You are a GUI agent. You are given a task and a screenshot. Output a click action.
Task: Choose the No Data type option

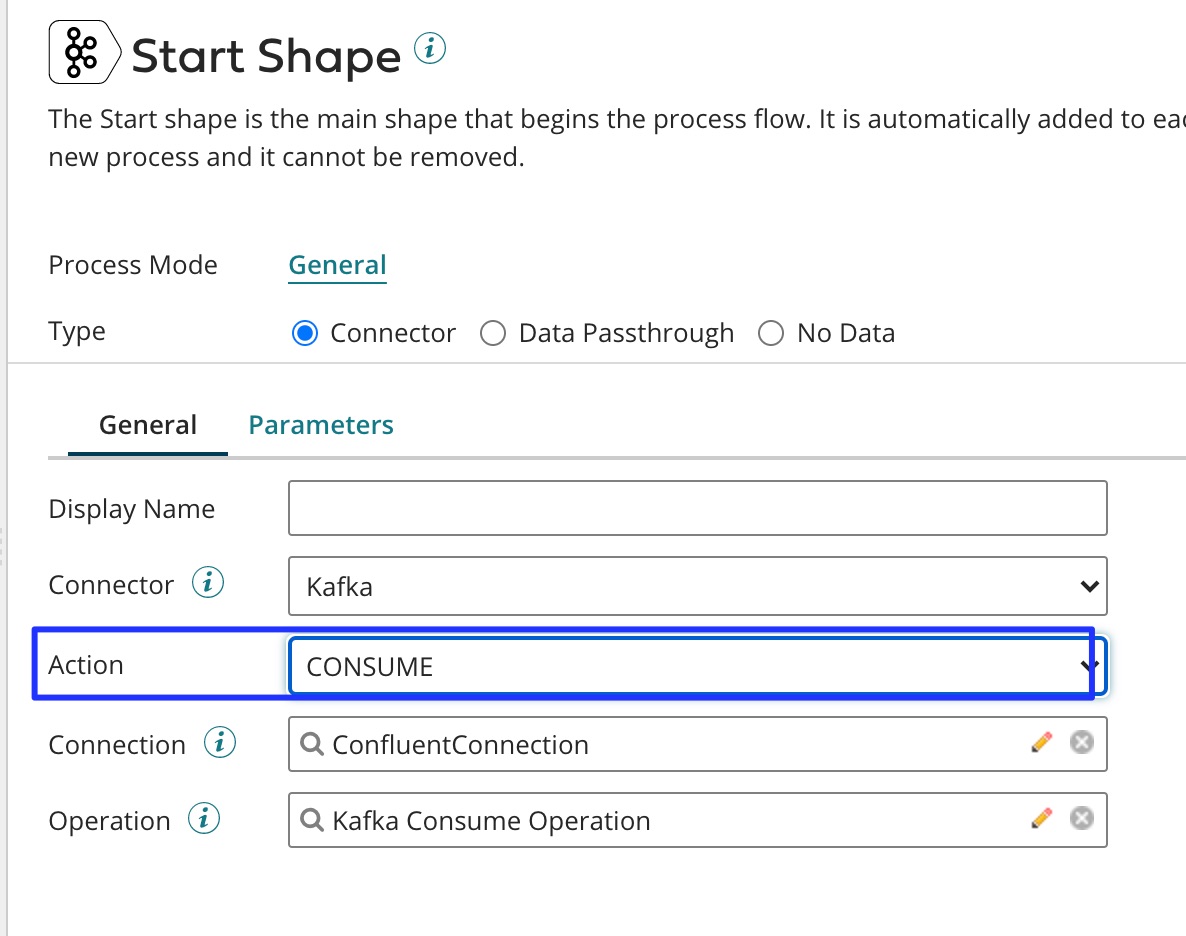click(771, 333)
